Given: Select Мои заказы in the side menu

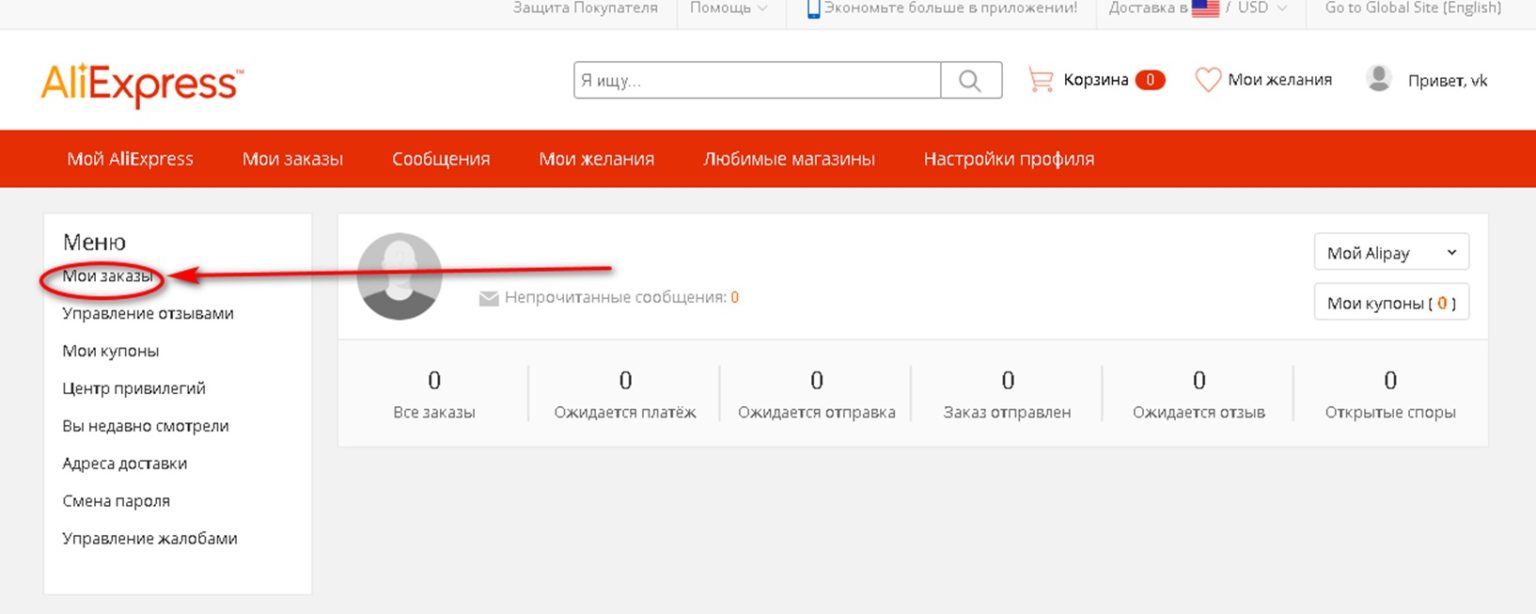Looking at the screenshot, I should point(107,276).
